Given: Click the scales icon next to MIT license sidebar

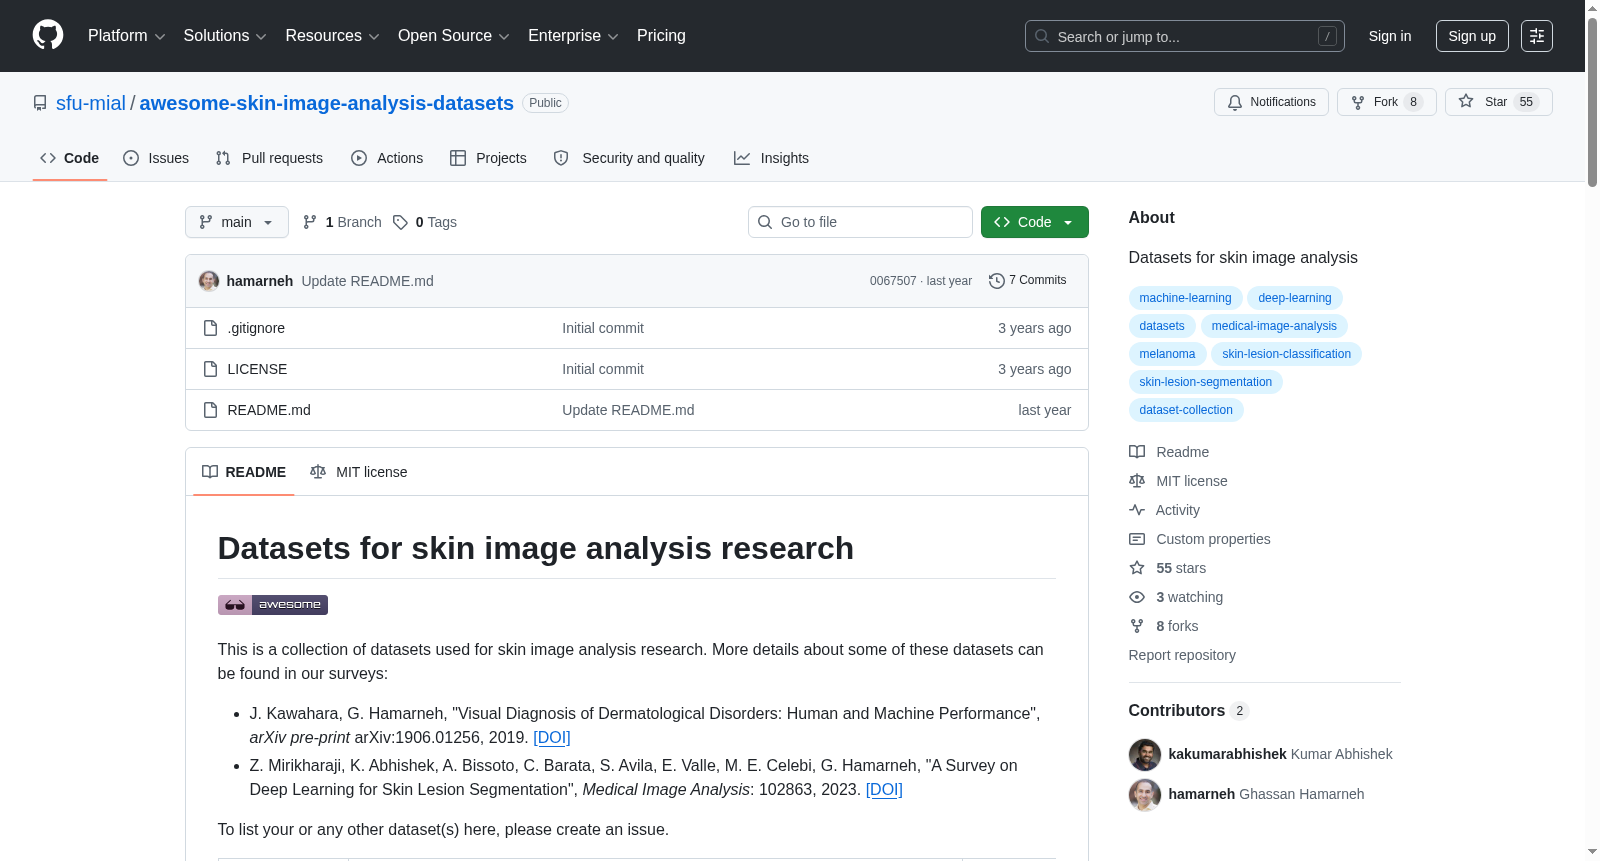Looking at the screenshot, I should click(x=1137, y=481).
